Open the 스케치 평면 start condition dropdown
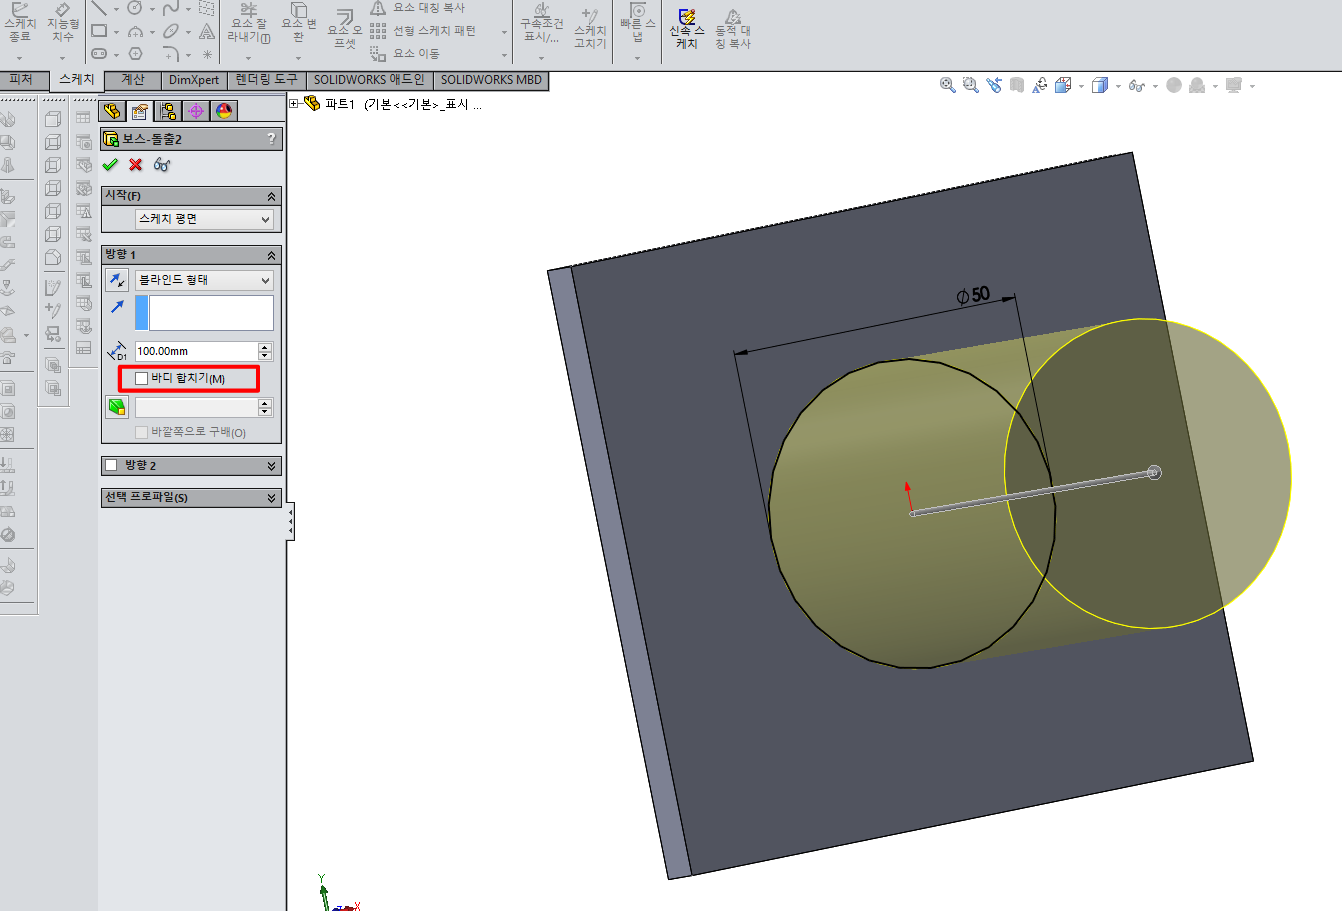 tap(204, 219)
